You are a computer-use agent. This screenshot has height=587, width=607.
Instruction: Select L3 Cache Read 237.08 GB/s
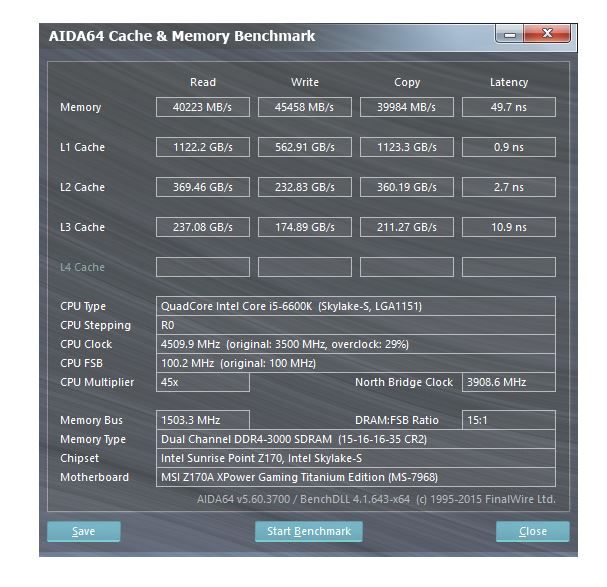coord(203,227)
